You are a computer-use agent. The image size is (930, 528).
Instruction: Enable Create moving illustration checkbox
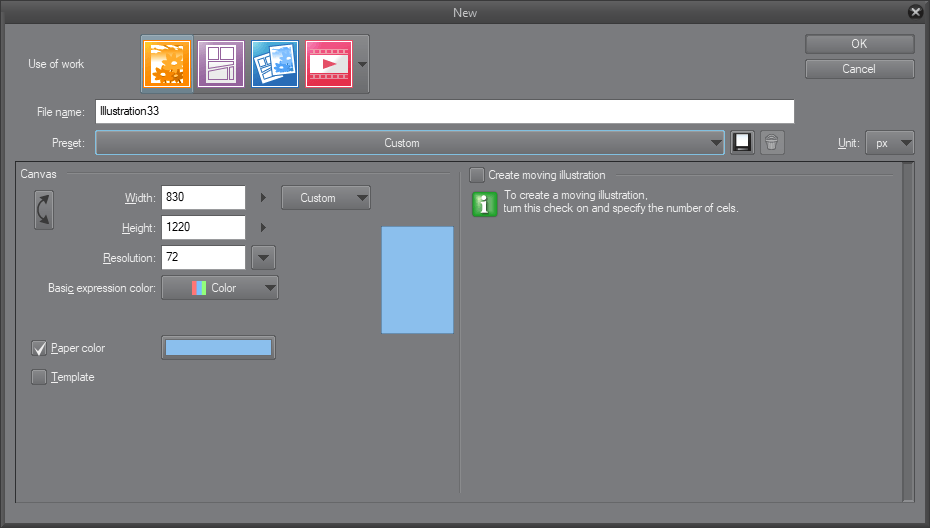pyautogui.click(x=477, y=175)
